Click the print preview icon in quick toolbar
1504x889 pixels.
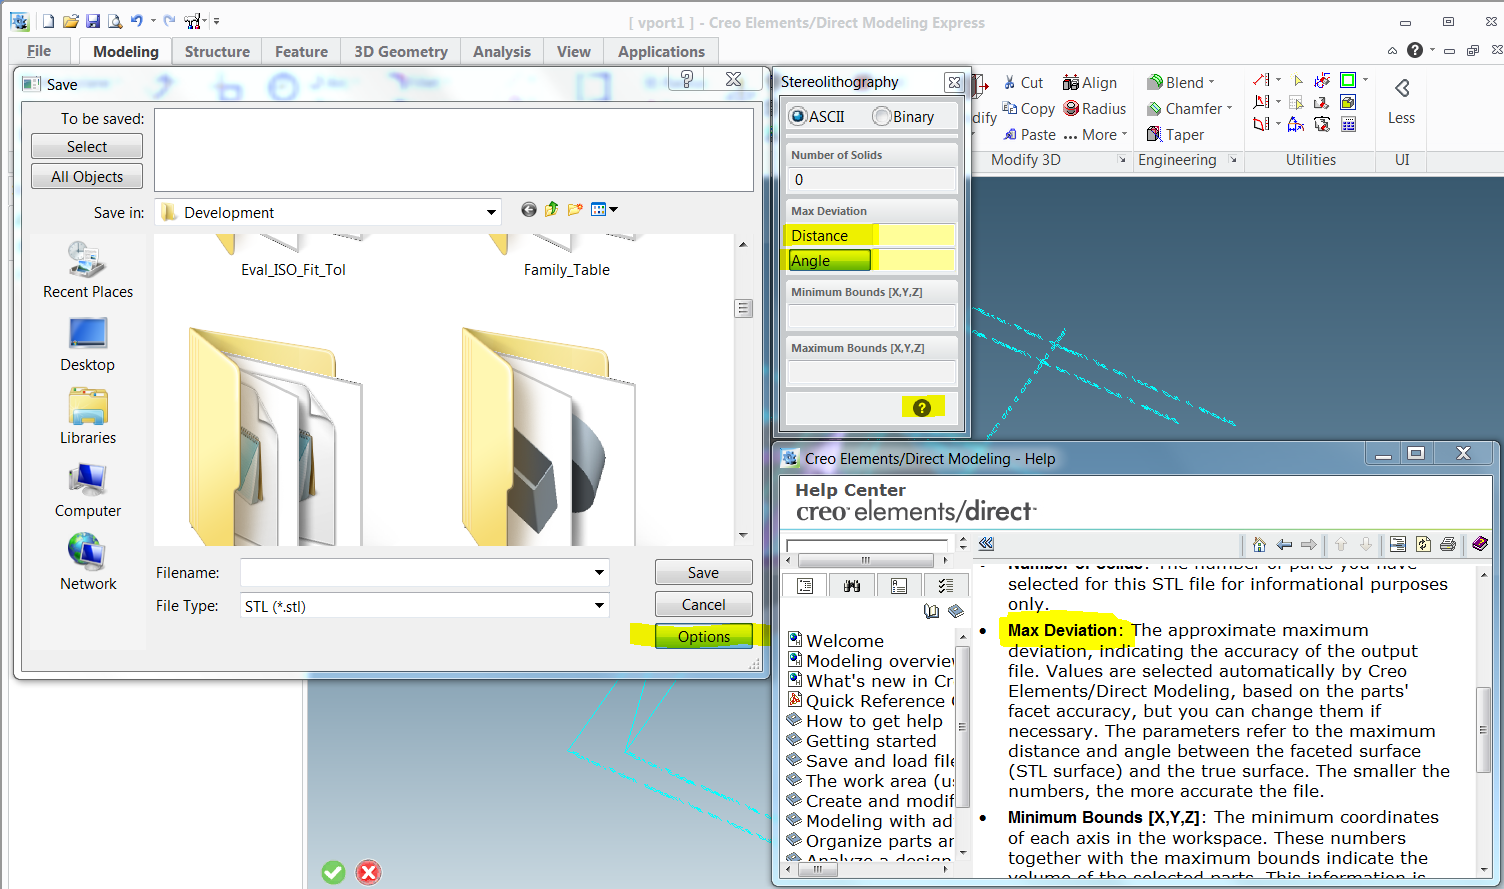114,21
